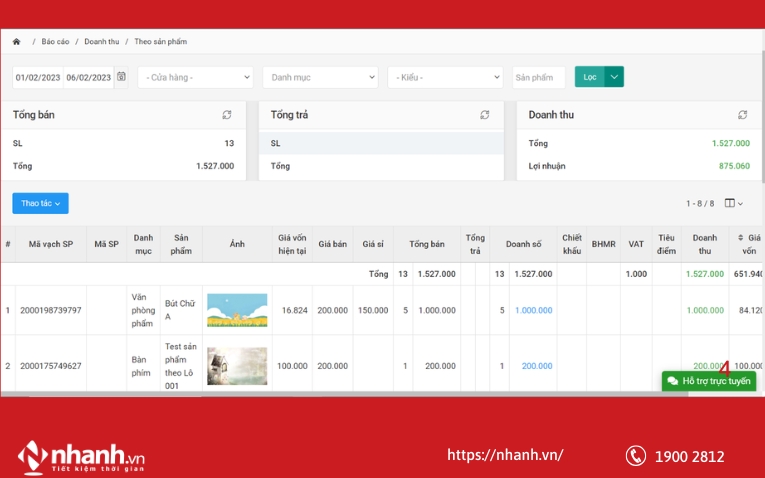Screen dimensions: 765x478
Task: Refresh the Doanh thu panel
Action: tap(742, 115)
